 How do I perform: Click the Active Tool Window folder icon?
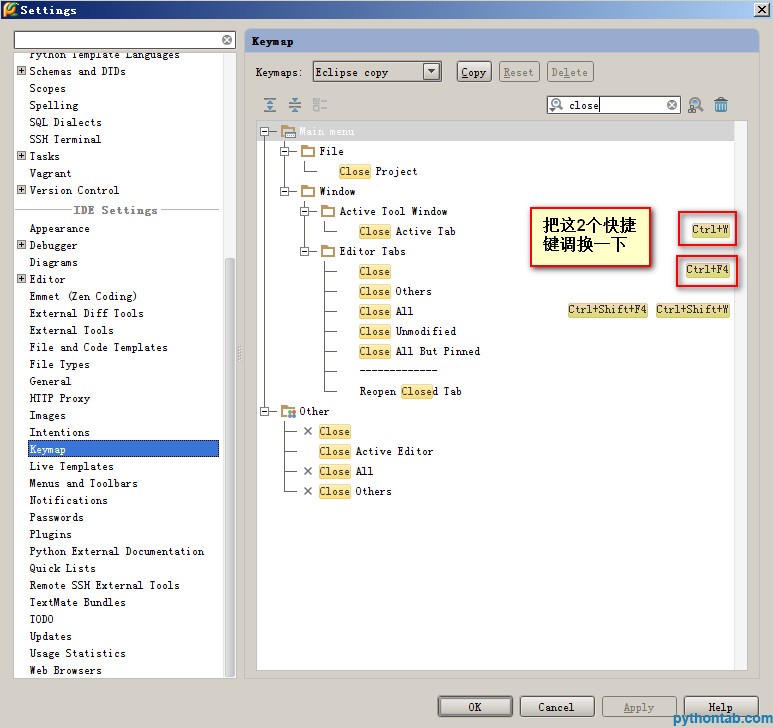click(328, 211)
